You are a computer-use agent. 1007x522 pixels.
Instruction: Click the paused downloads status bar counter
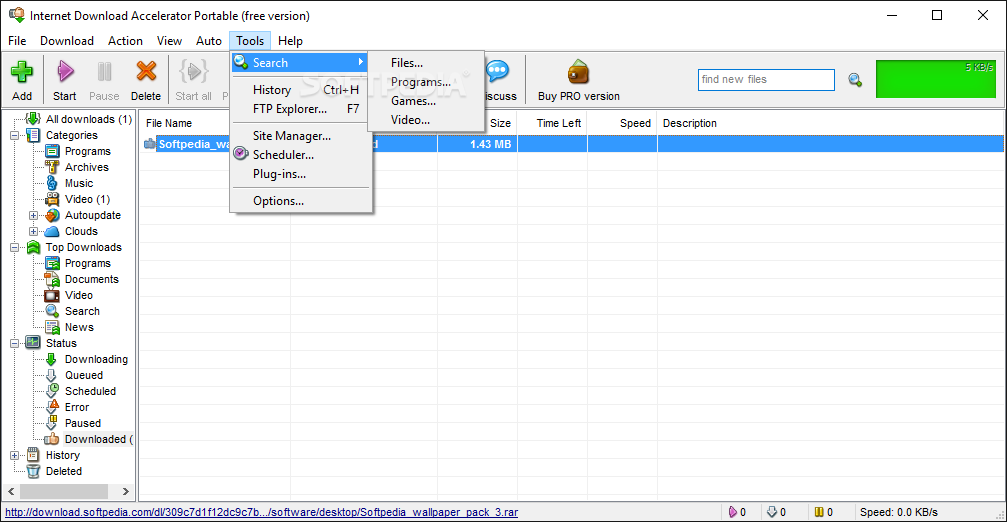[823, 512]
